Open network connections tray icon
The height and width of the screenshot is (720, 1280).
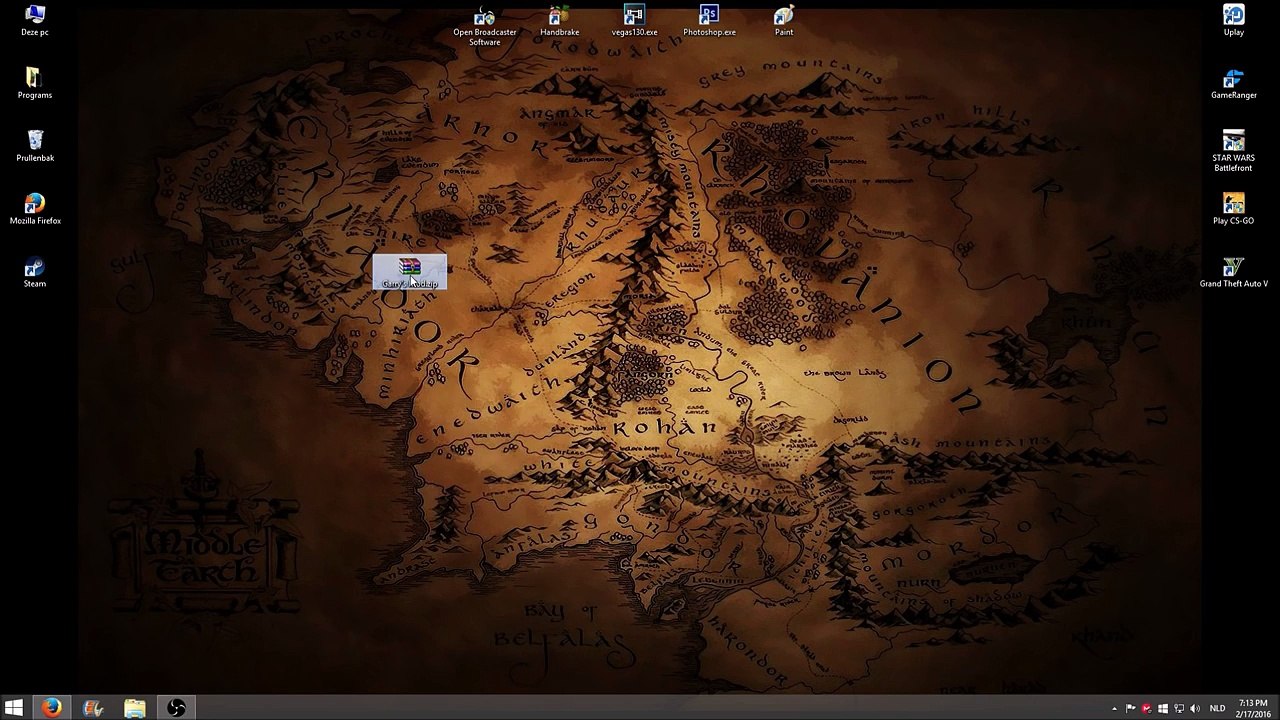[1178, 709]
